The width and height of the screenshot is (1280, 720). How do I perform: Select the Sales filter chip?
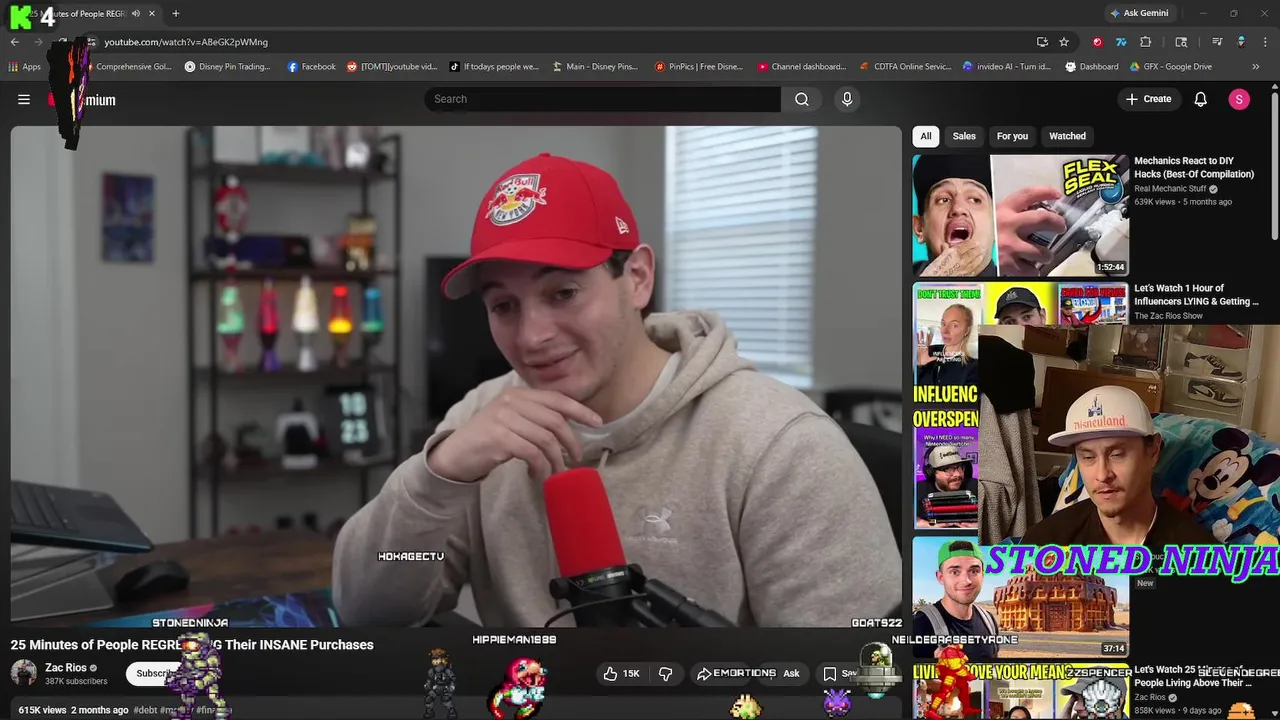964,136
